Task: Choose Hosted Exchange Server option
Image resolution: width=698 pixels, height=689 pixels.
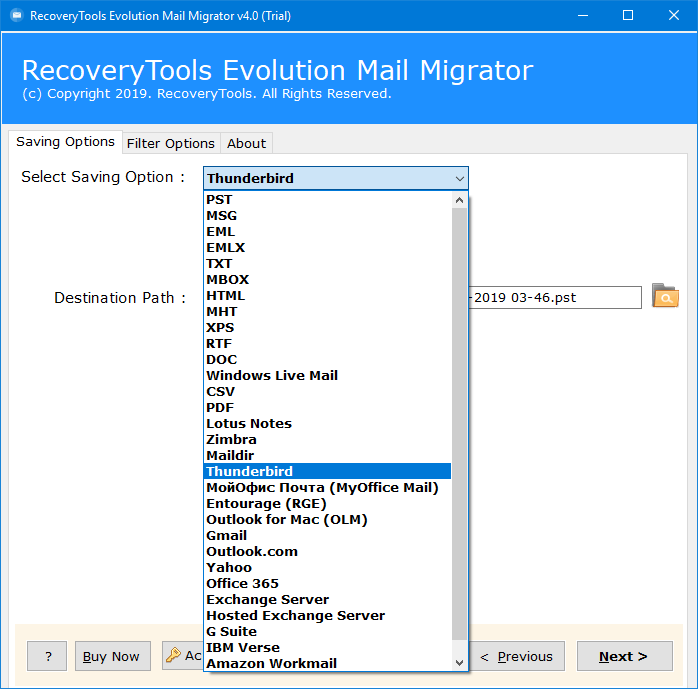Action: click(327, 616)
